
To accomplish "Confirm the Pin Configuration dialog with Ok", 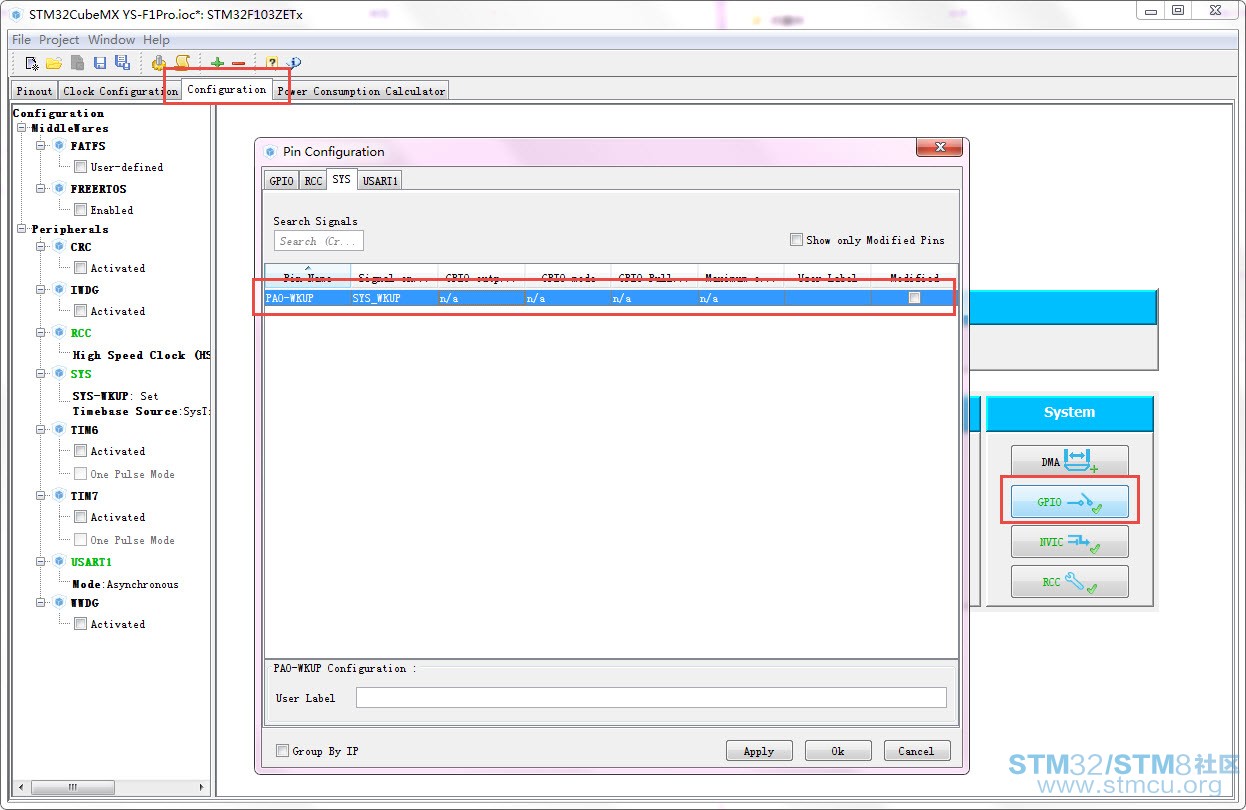I will click(x=838, y=751).
